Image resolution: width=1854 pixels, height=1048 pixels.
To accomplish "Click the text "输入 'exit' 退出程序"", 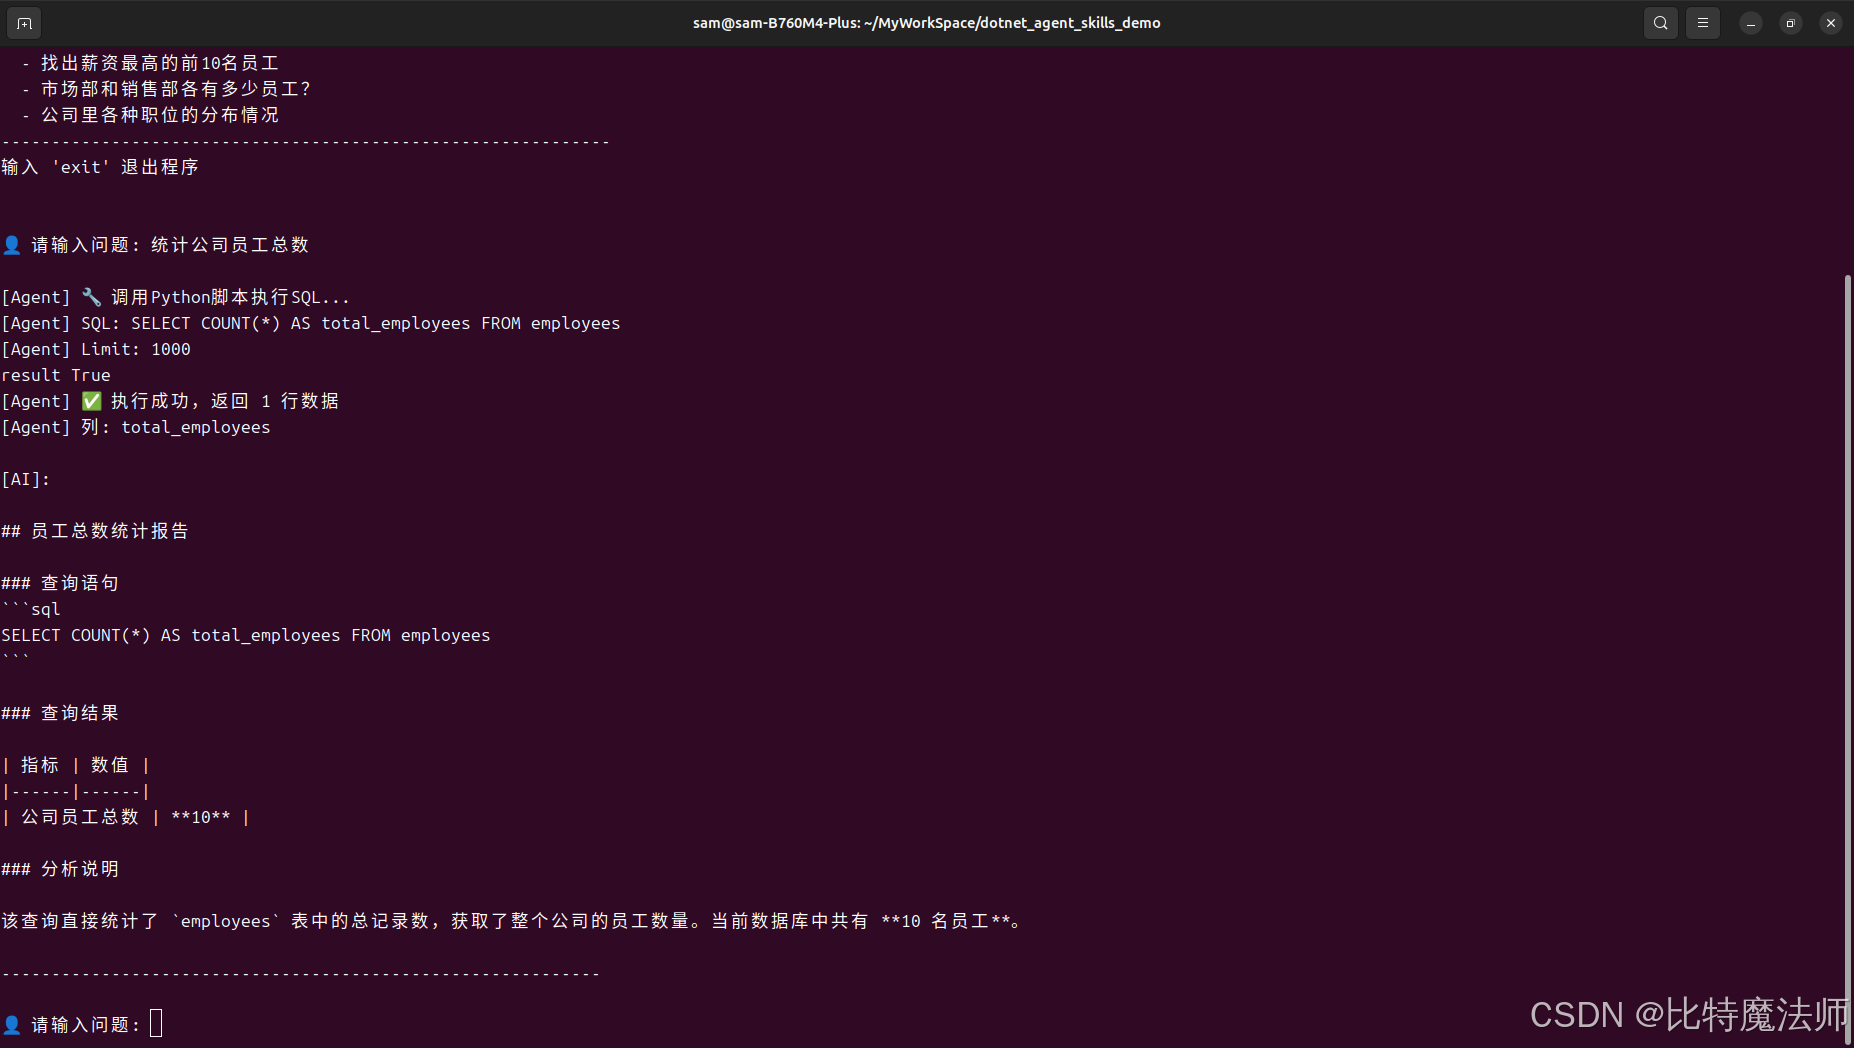I will [x=100, y=167].
